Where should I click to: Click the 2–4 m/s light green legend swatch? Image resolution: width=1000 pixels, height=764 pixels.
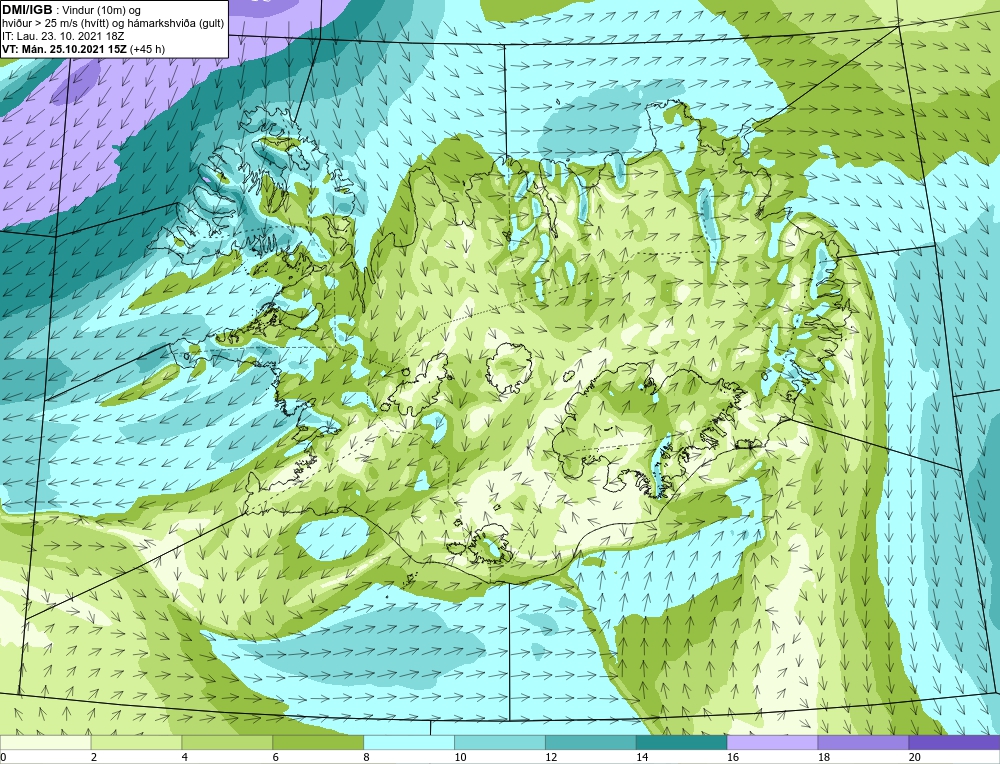(x=136, y=742)
